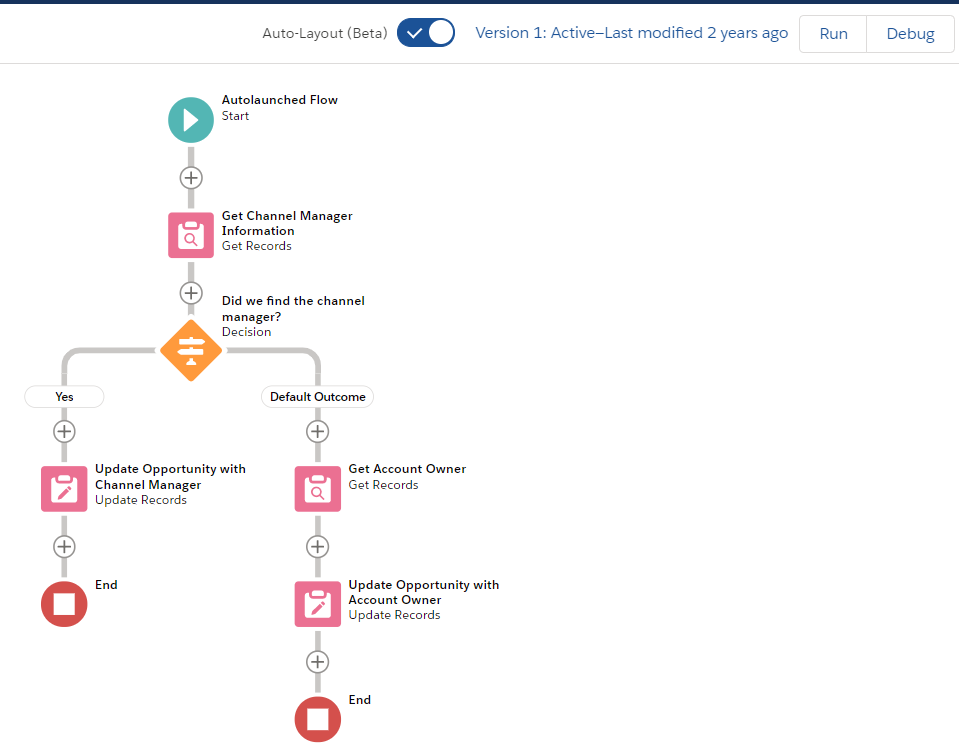Select the channel manager Decision diamond
Image resolution: width=959 pixels, height=750 pixels.
(191, 350)
